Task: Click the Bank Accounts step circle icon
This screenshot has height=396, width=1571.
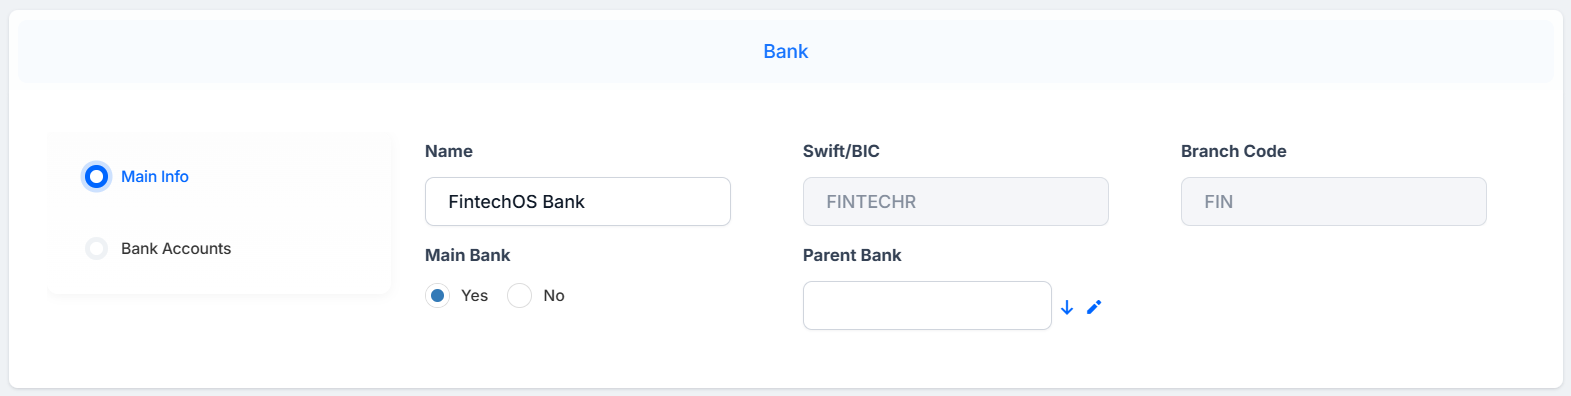Action: tap(96, 248)
